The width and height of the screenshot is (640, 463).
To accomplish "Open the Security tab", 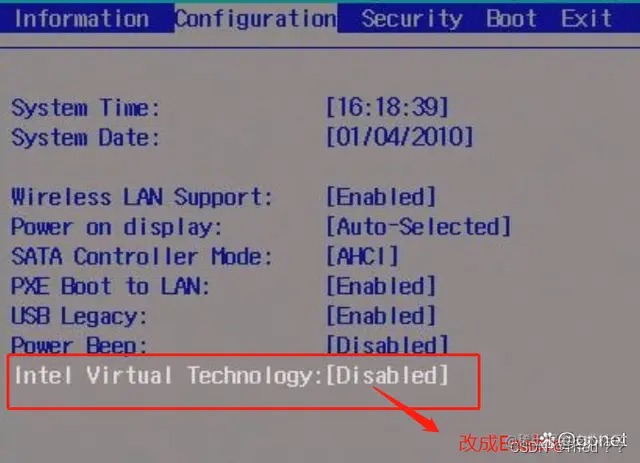I will (x=411, y=19).
